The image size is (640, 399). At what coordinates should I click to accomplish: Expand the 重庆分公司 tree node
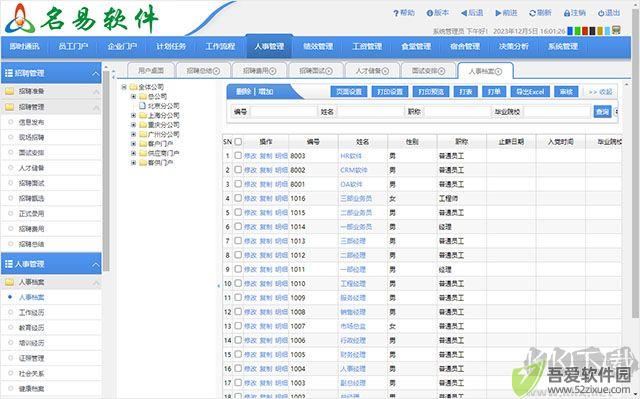pyautogui.click(x=133, y=125)
